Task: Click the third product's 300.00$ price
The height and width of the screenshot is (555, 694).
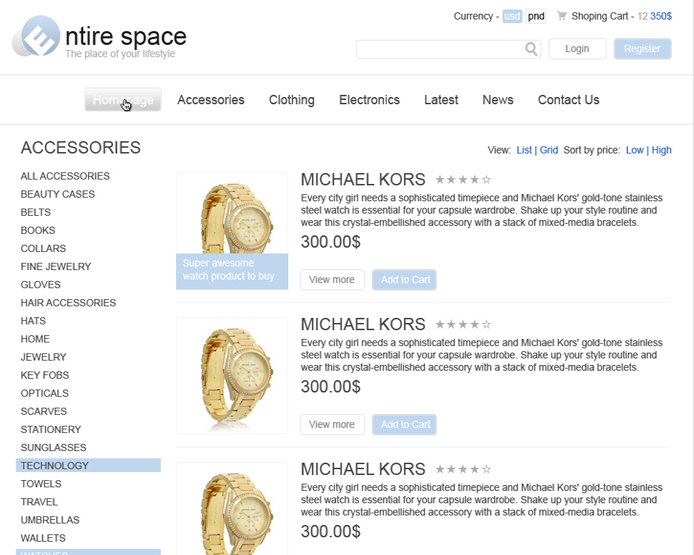Action: point(331,532)
